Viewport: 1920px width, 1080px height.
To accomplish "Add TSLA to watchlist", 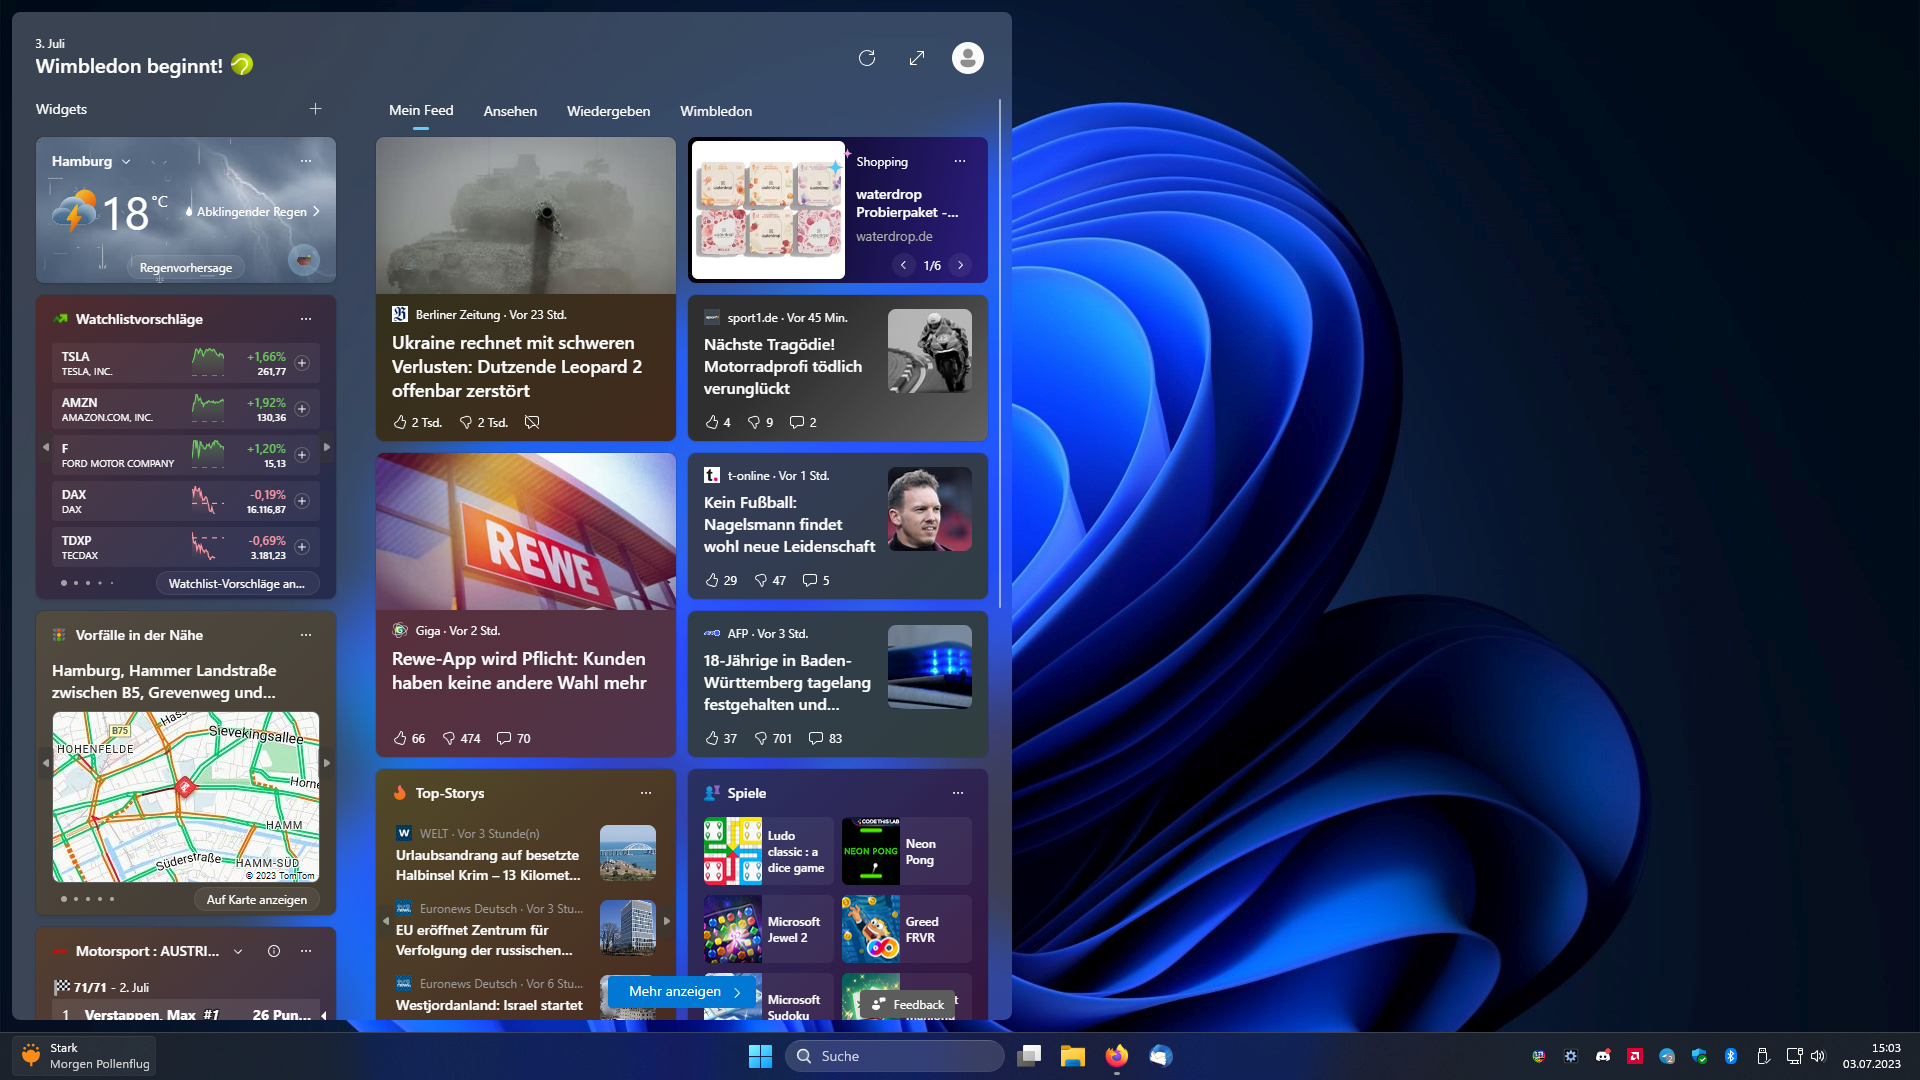I will pyautogui.click(x=302, y=363).
